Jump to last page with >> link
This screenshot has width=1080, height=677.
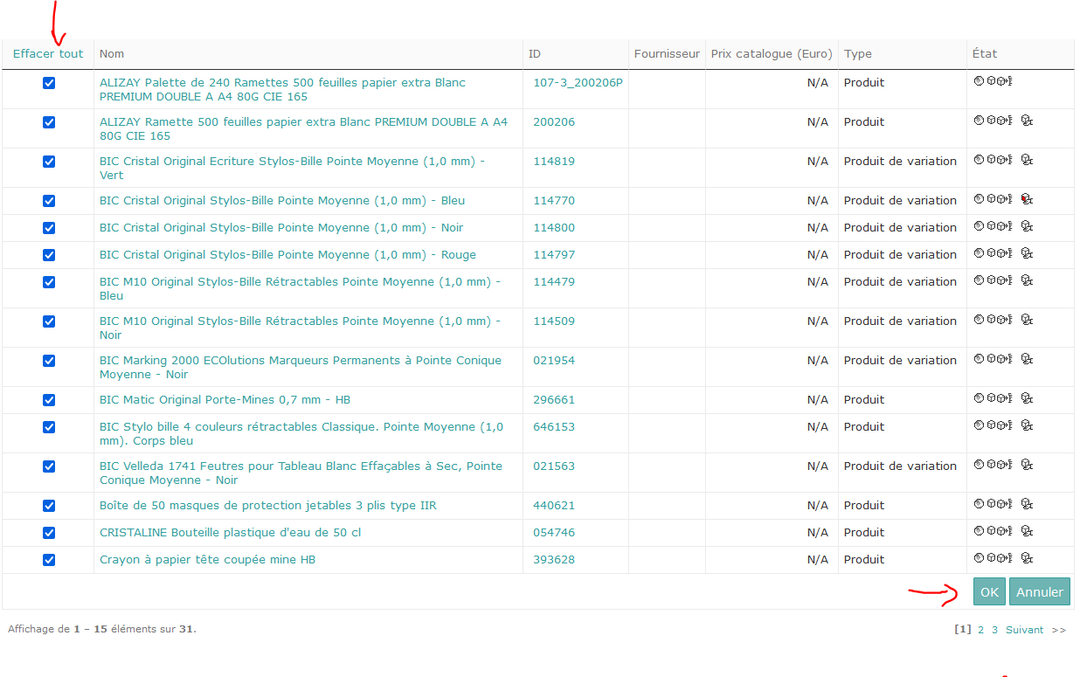pyautogui.click(x=1059, y=629)
